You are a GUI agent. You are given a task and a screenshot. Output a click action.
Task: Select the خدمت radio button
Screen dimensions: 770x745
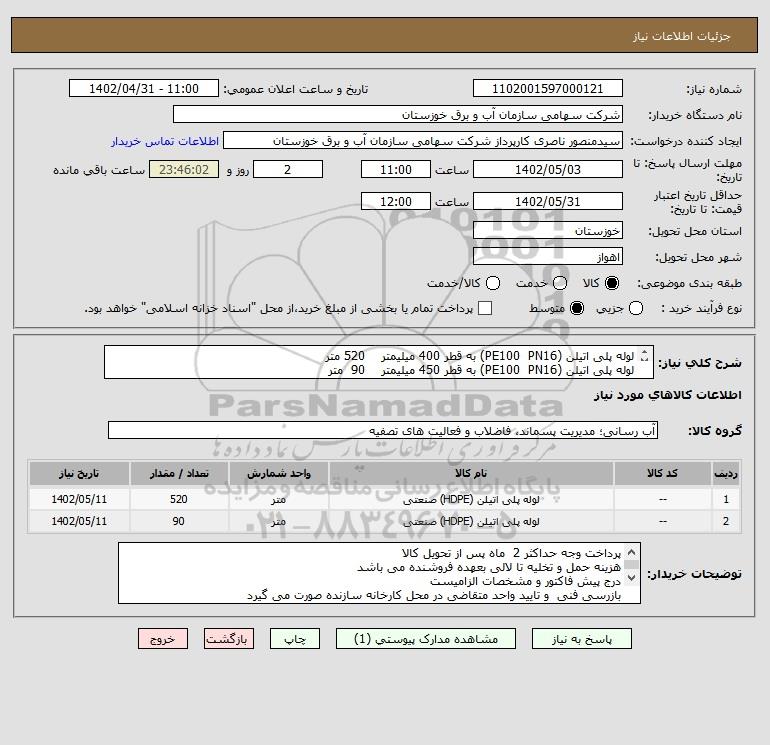[x=560, y=283]
